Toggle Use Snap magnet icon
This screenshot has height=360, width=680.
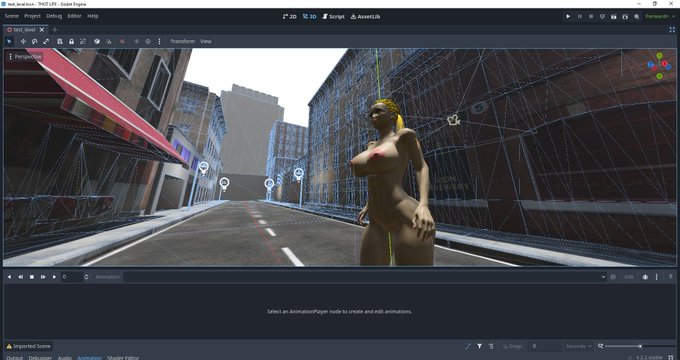click(108, 41)
